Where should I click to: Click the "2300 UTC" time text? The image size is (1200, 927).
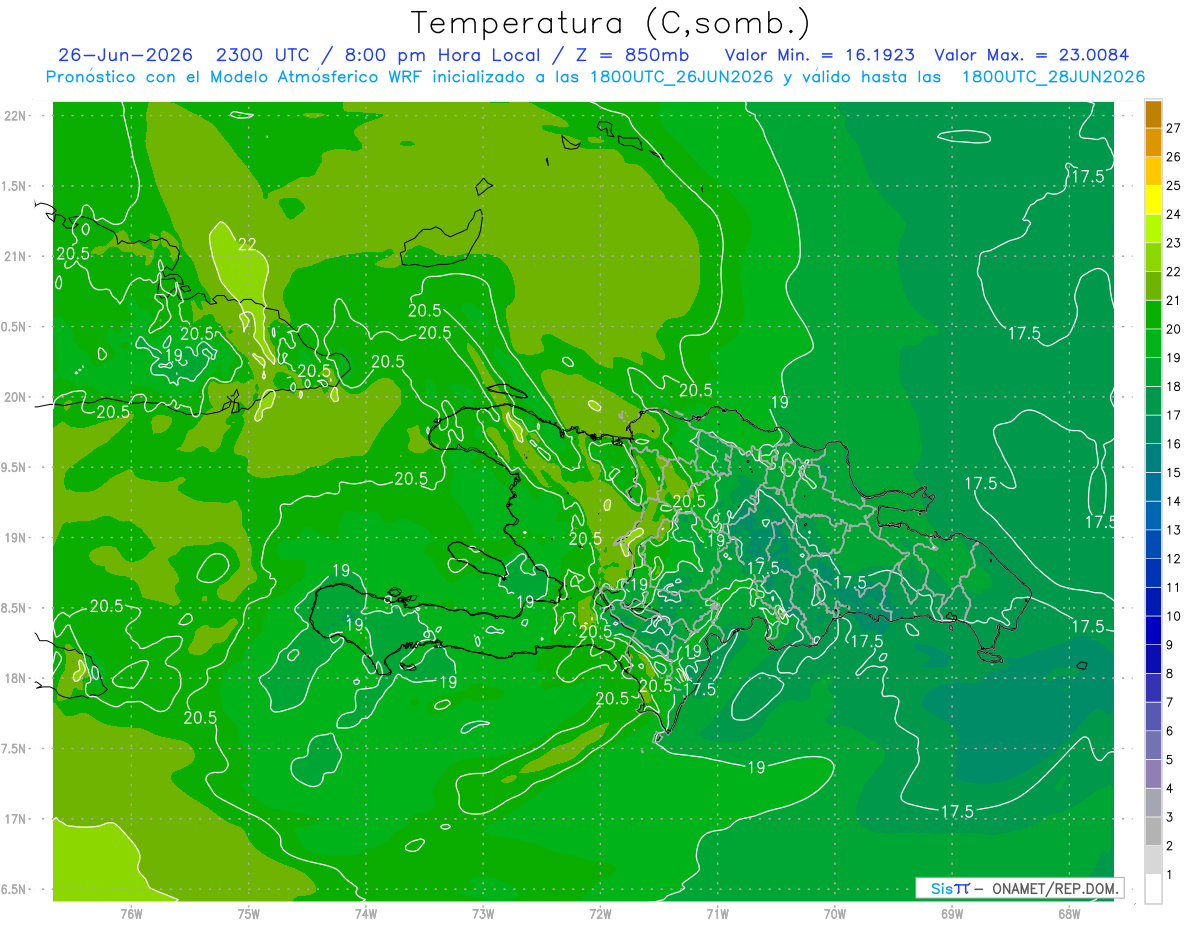263,55
